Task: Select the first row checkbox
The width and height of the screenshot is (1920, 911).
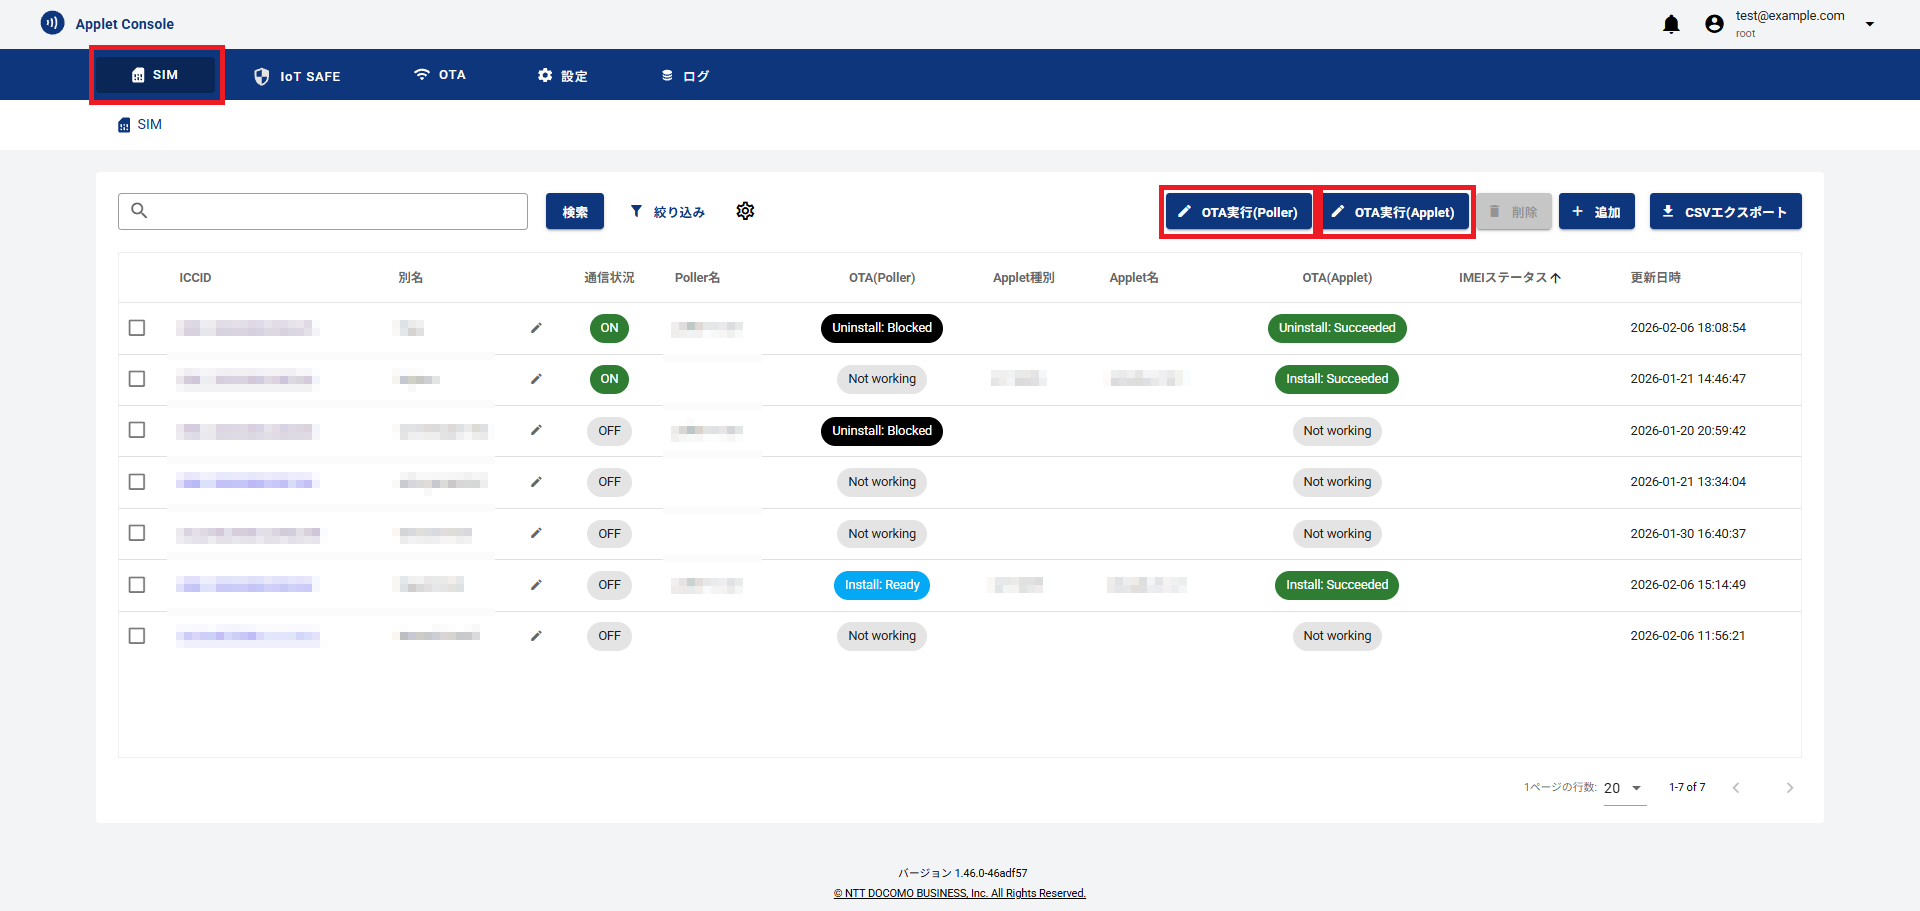Action: point(137,328)
